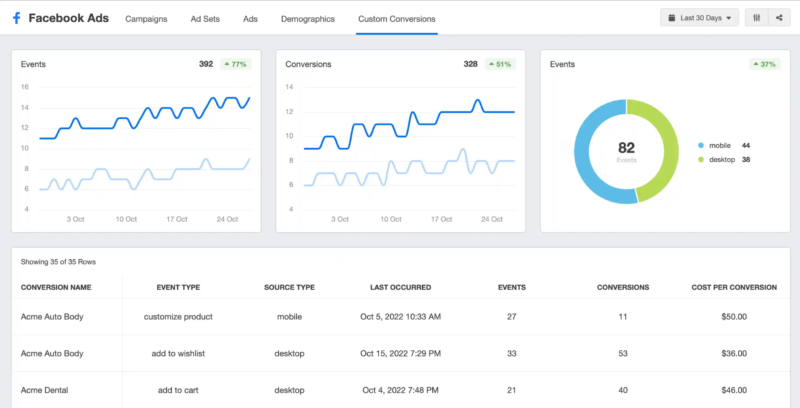Click 'add to cart' event type cell
Viewport: 800px width, 408px height.
tap(178, 390)
